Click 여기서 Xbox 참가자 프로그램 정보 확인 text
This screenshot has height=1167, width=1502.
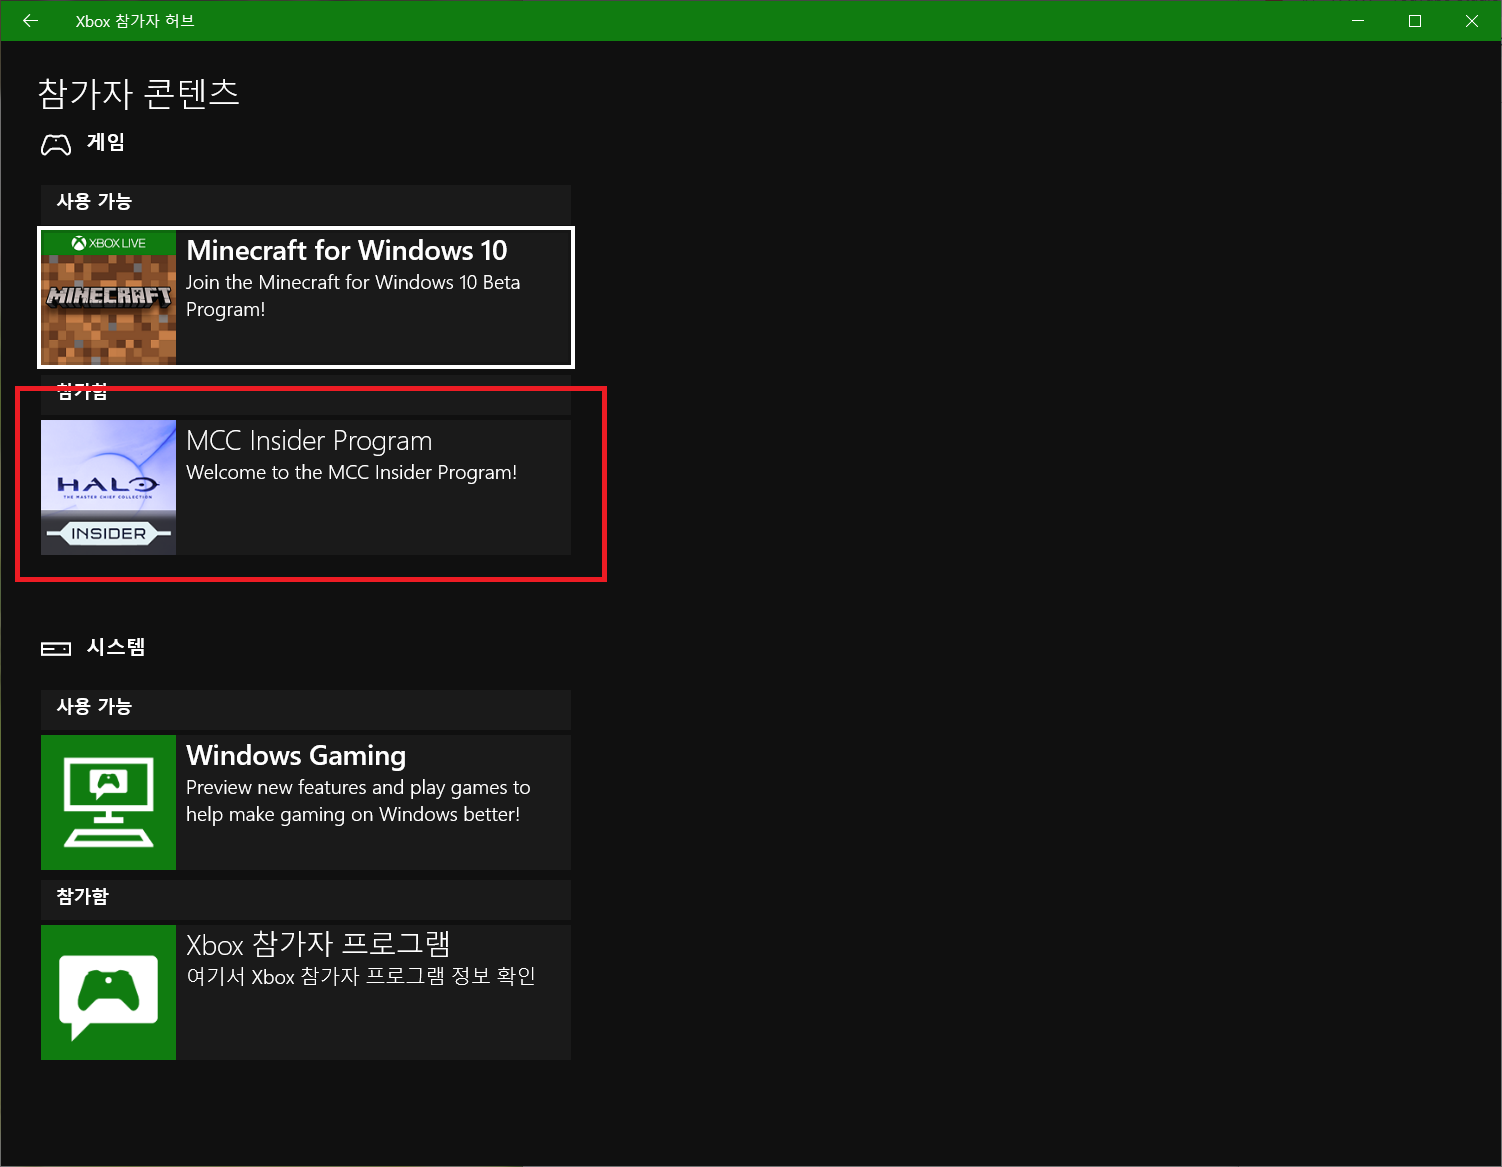tap(361, 976)
